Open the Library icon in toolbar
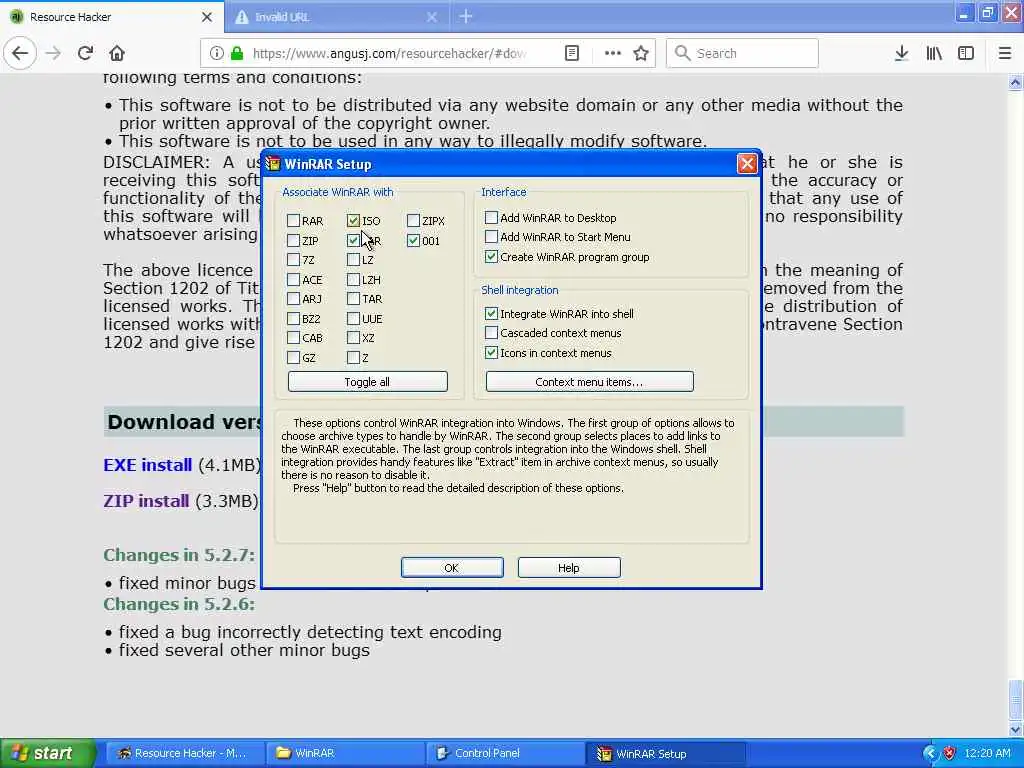This screenshot has width=1024, height=768. pos(934,53)
